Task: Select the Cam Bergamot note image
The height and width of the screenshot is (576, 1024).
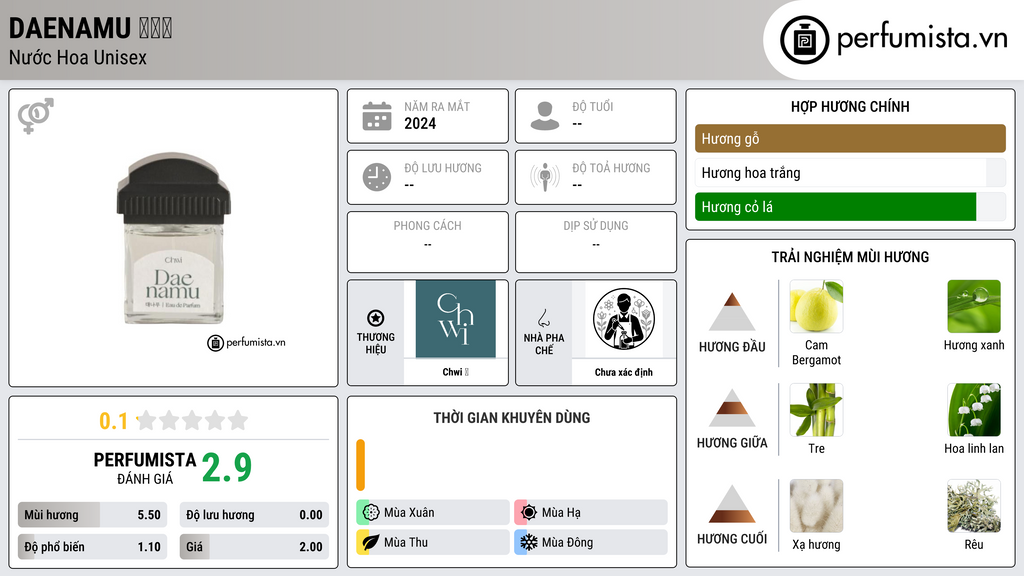Action: (816, 306)
